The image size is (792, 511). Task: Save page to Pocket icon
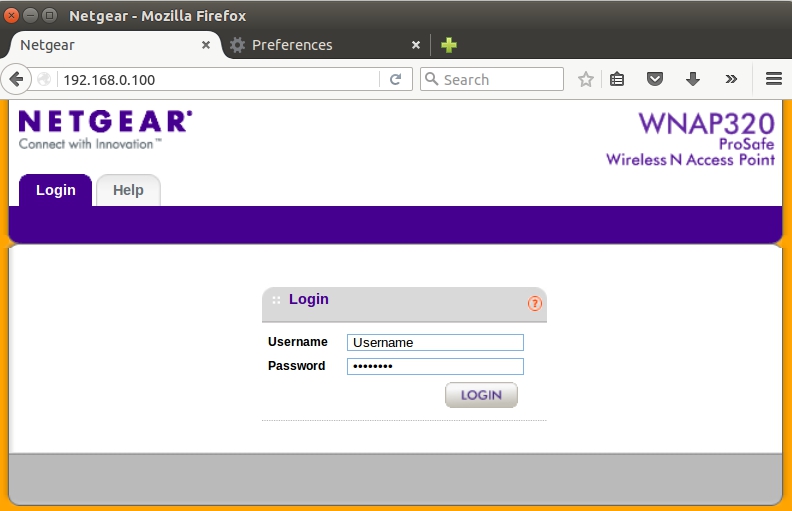(655, 79)
